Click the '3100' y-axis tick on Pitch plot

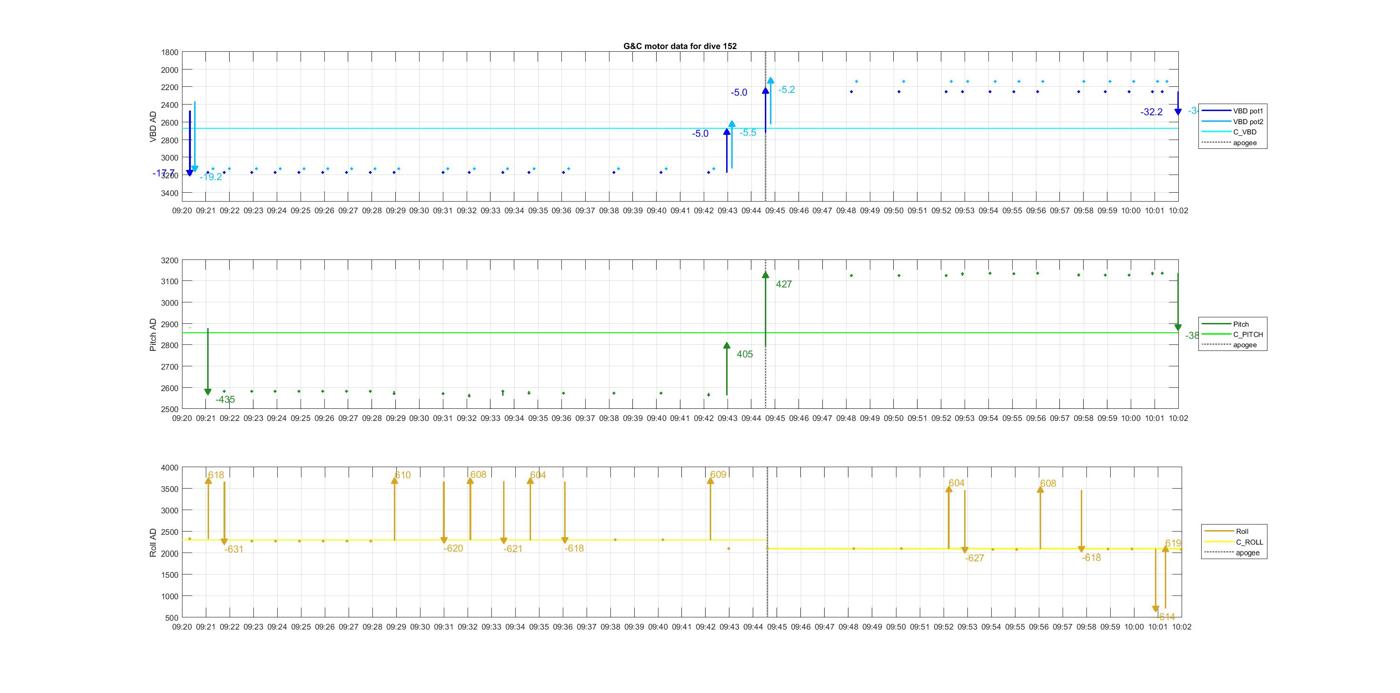point(170,282)
